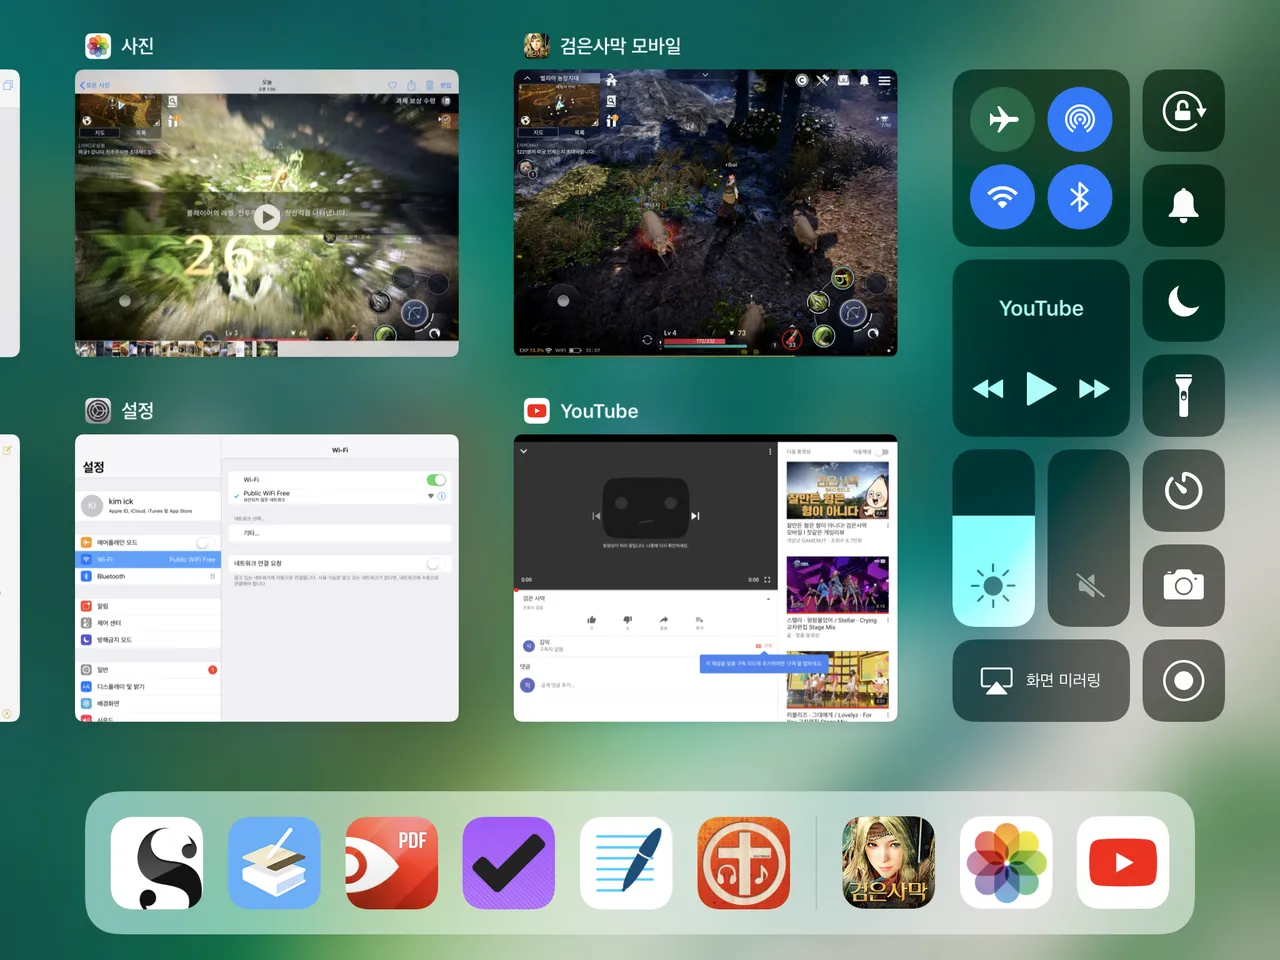Open the timer from Control Center
Viewport: 1280px width, 960px height.
click(x=1184, y=490)
